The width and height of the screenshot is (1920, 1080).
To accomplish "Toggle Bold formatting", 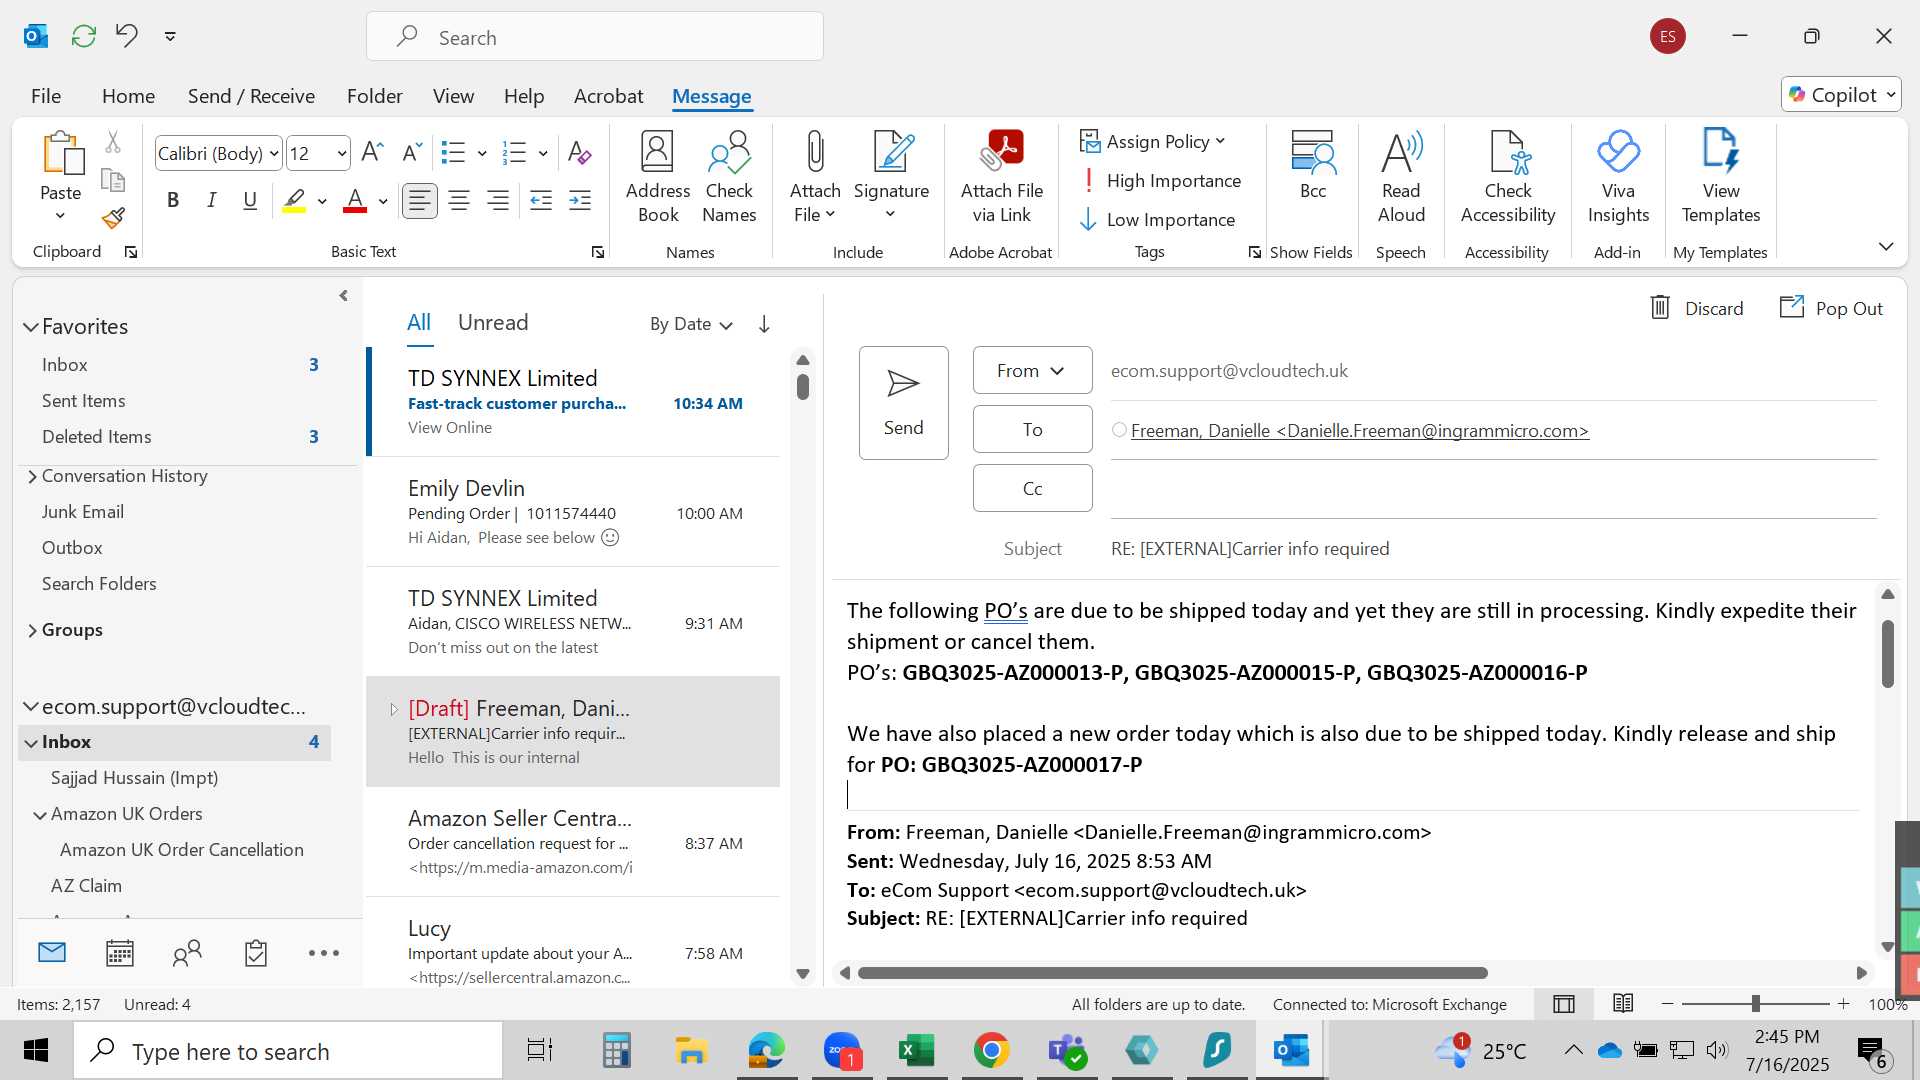I will (x=173, y=201).
